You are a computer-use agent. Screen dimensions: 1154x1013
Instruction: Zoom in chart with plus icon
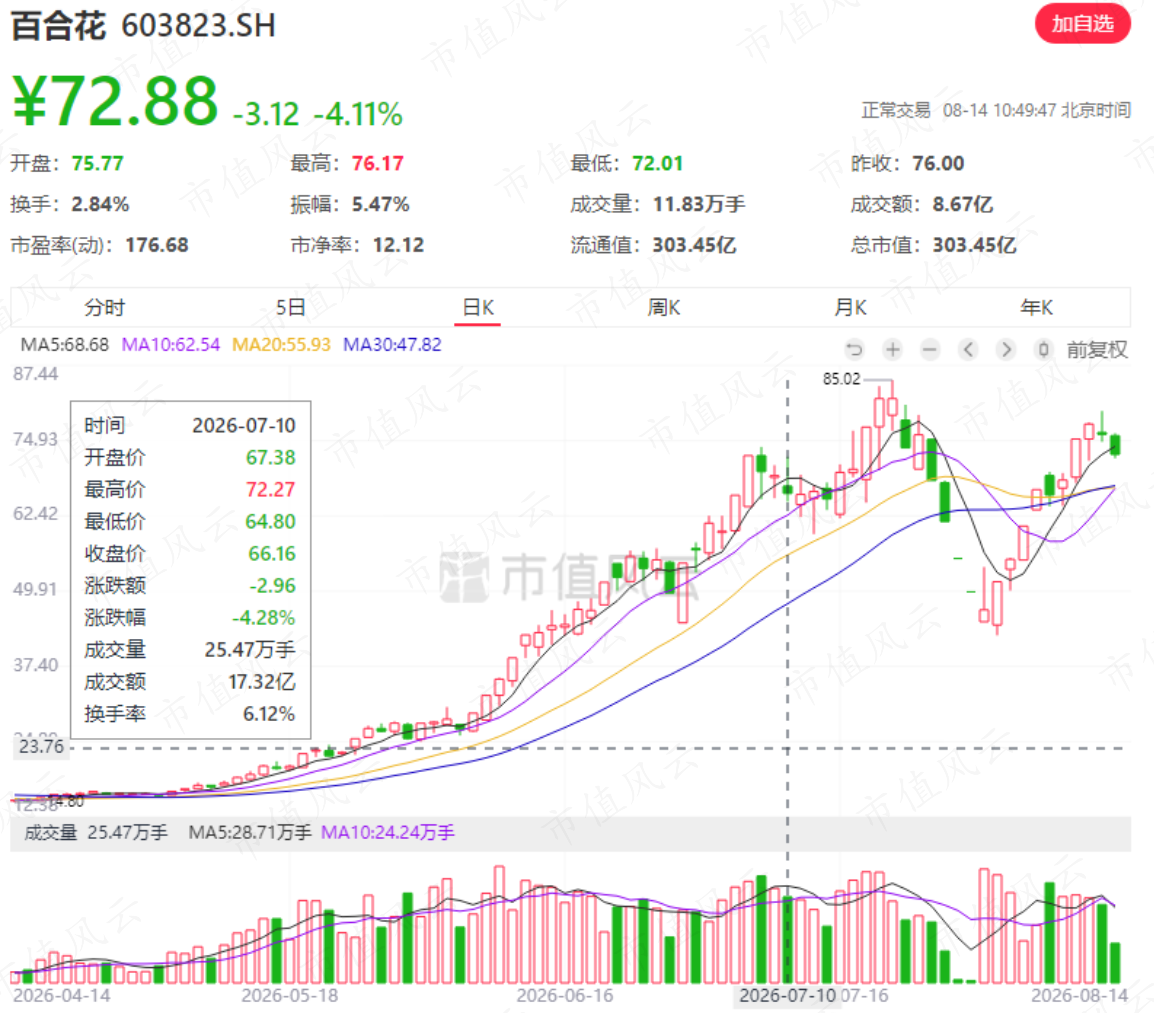click(x=893, y=349)
